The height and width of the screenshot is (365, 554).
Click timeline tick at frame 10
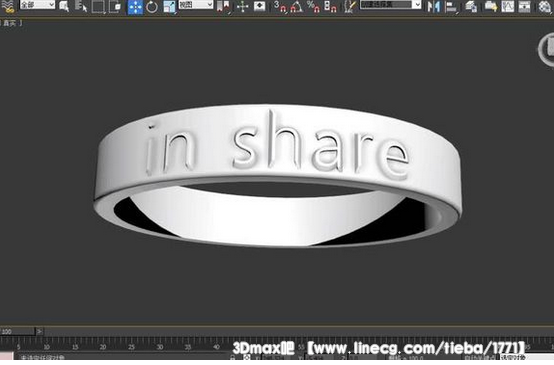click(47, 347)
